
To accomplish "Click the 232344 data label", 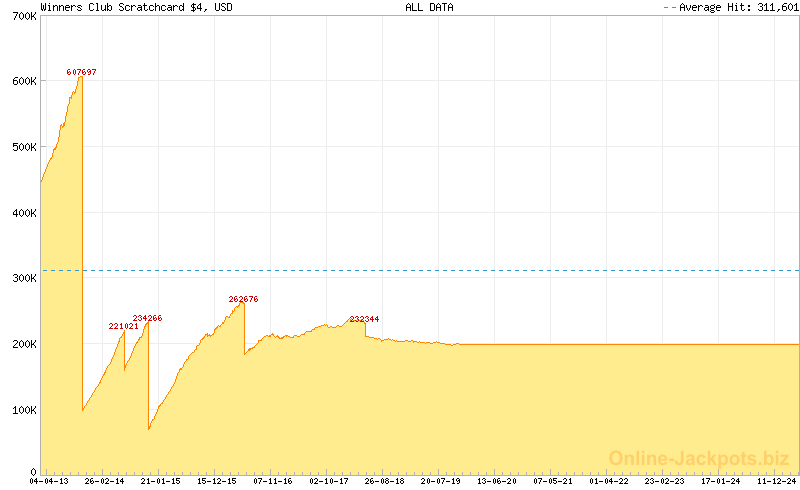I will (x=364, y=319).
